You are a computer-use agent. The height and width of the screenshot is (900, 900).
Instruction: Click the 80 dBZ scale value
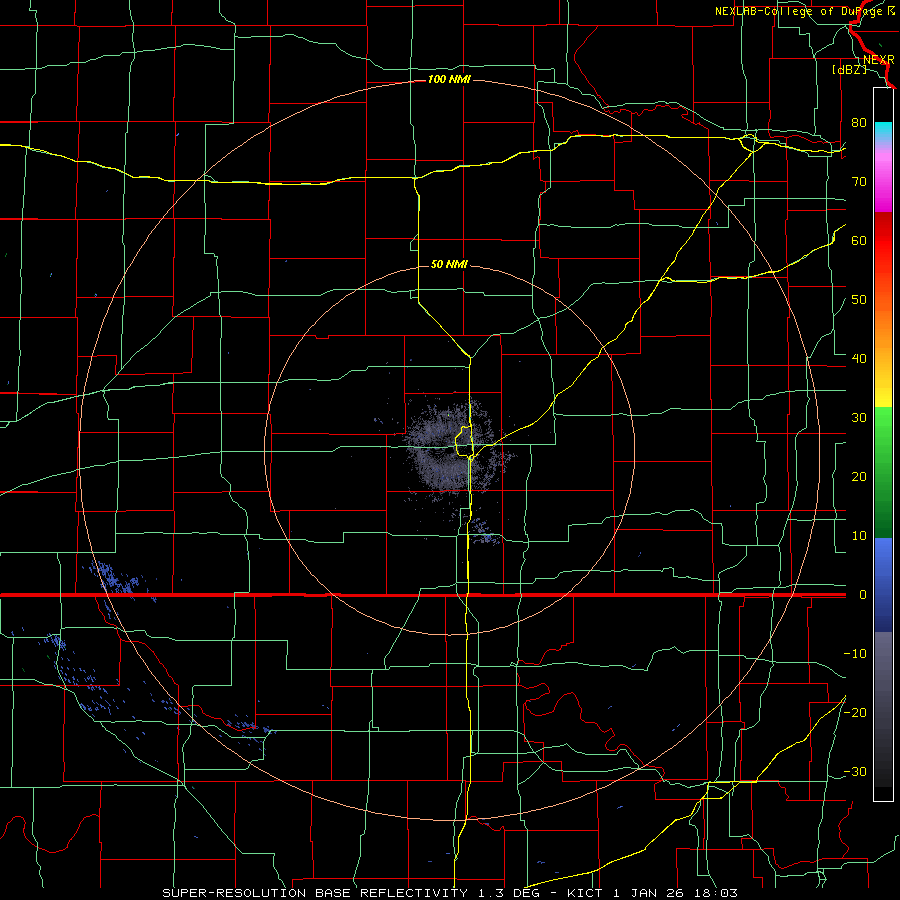click(x=859, y=122)
